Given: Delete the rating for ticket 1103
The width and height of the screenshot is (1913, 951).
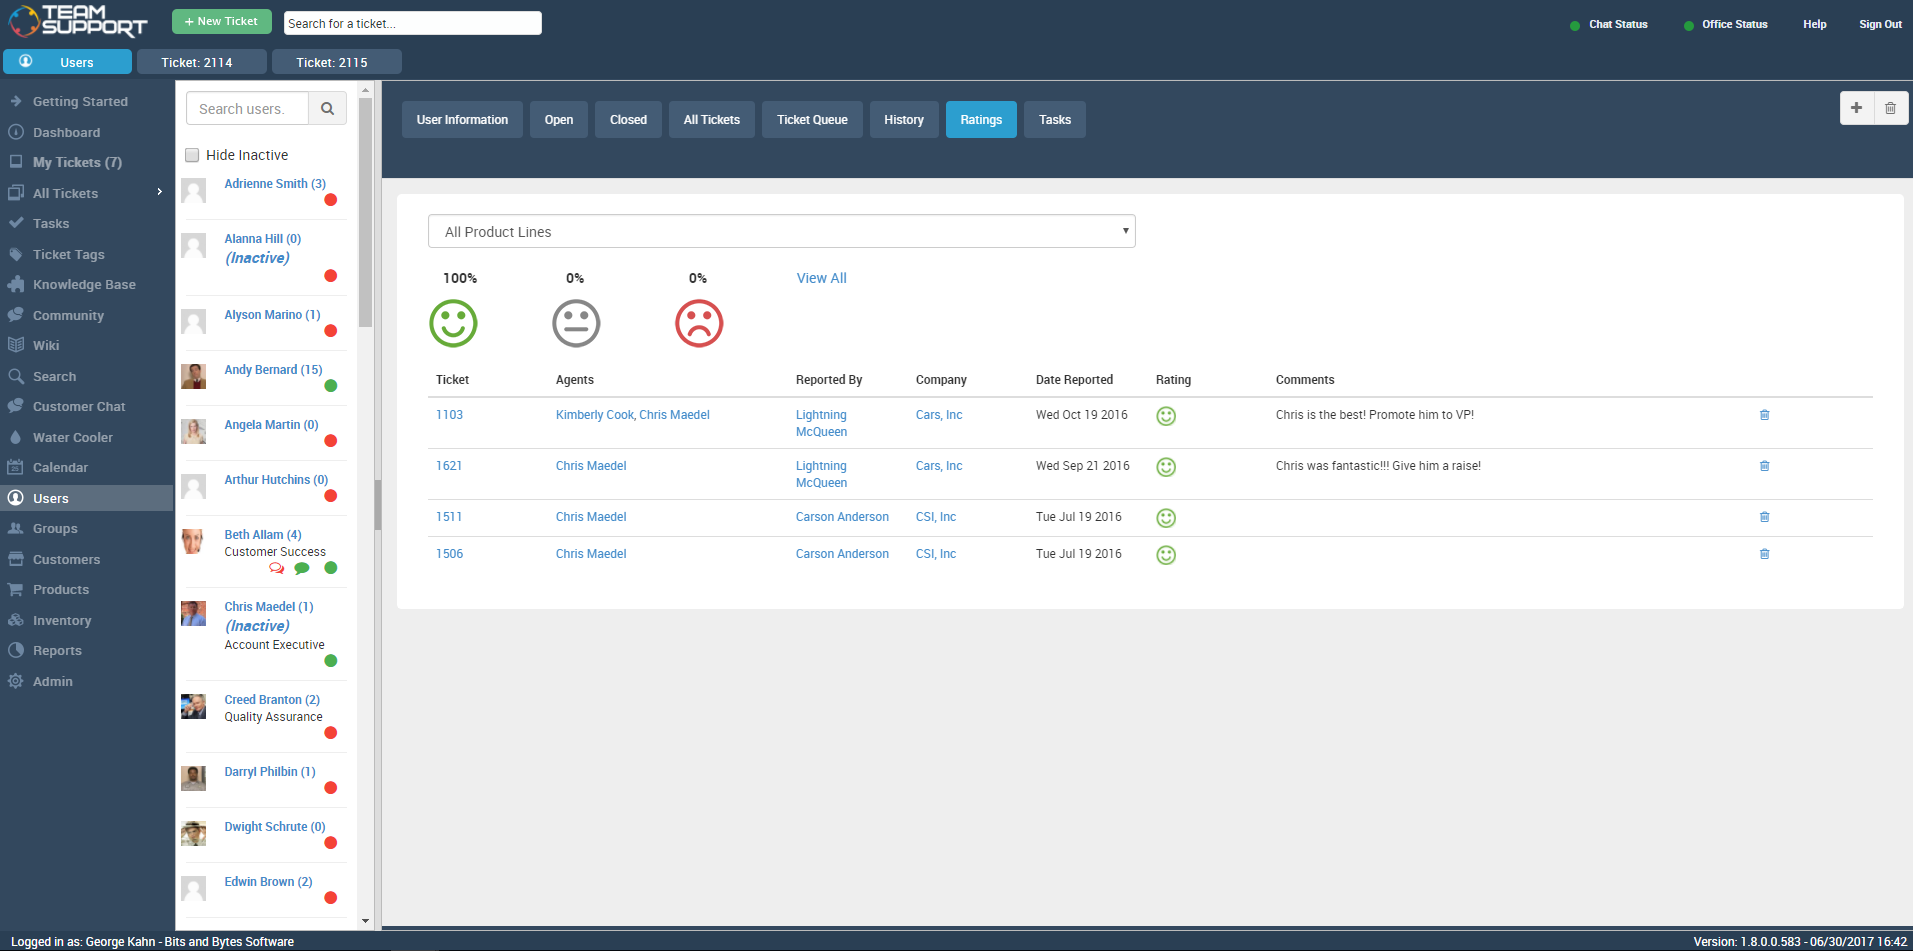Looking at the screenshot, I should click(x=1765, y=415).
